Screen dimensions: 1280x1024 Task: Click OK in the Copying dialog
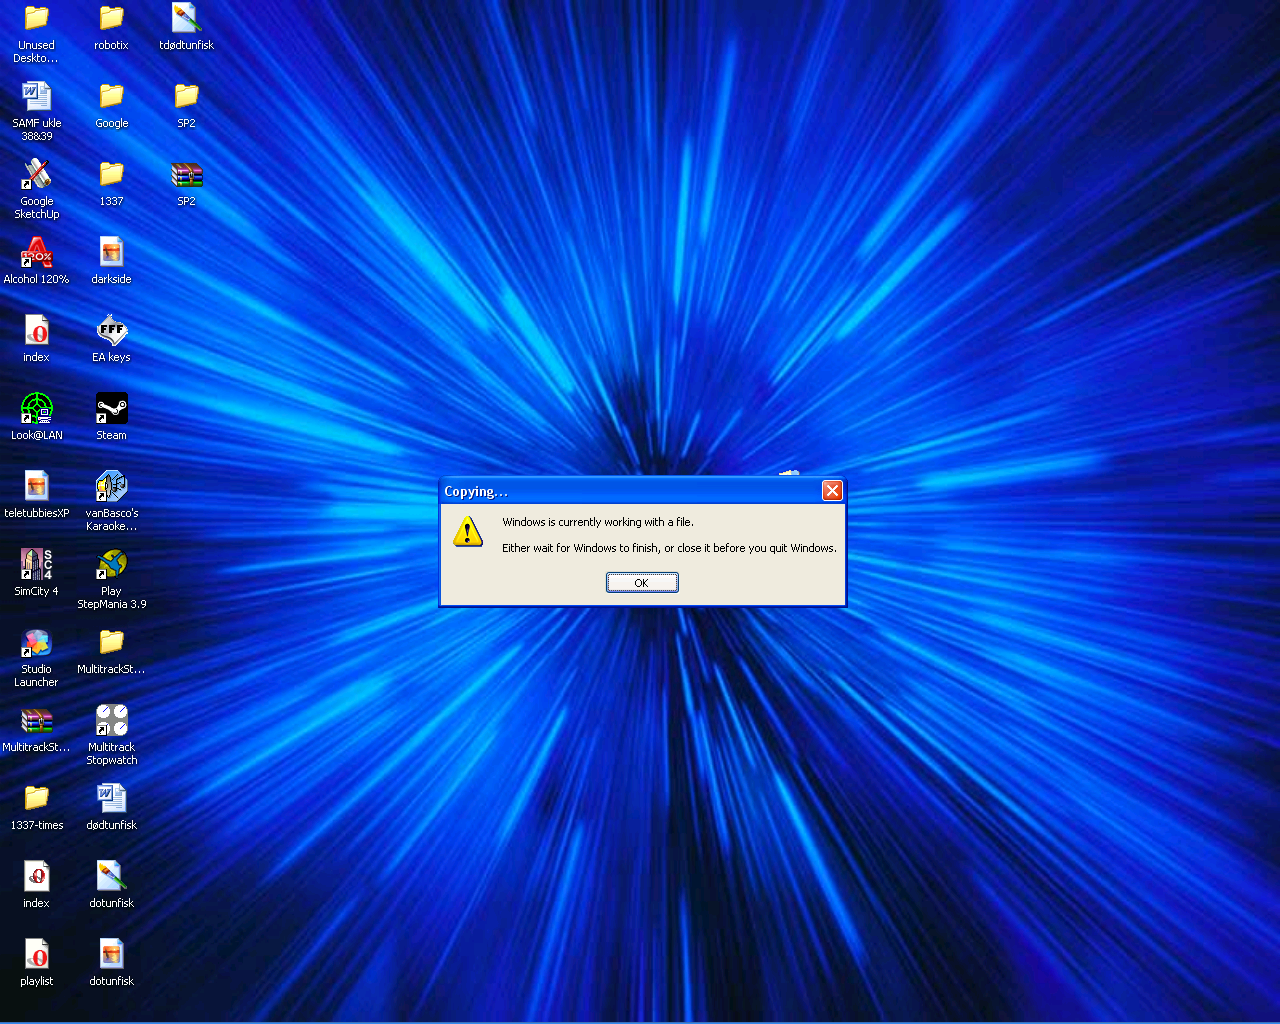642,582
